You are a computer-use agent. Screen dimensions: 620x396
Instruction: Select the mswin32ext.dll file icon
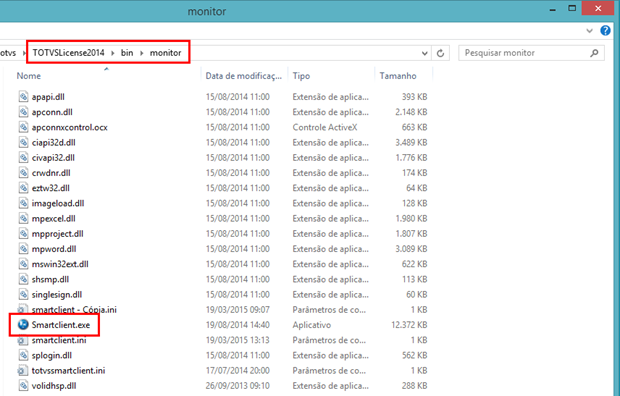coord(23,264)
